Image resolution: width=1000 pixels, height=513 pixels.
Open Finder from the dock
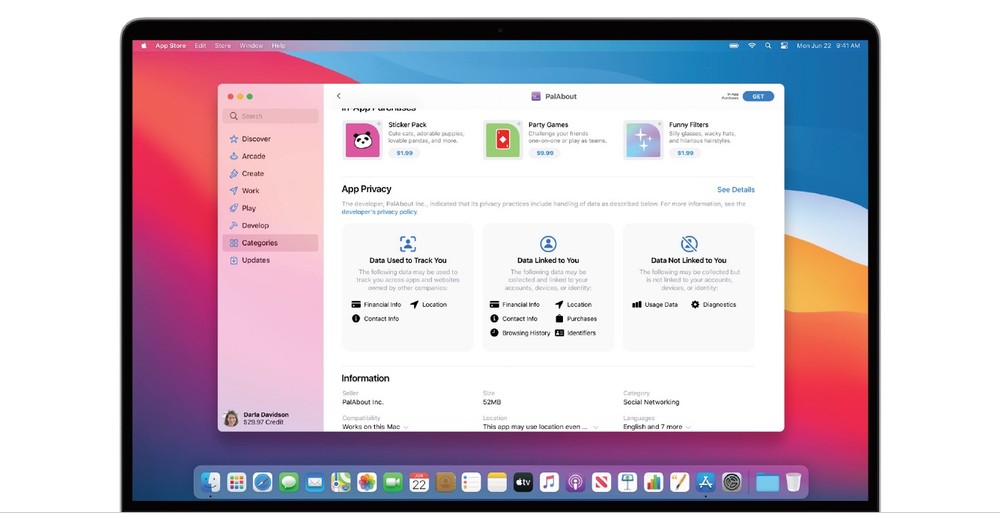[210, 482]
